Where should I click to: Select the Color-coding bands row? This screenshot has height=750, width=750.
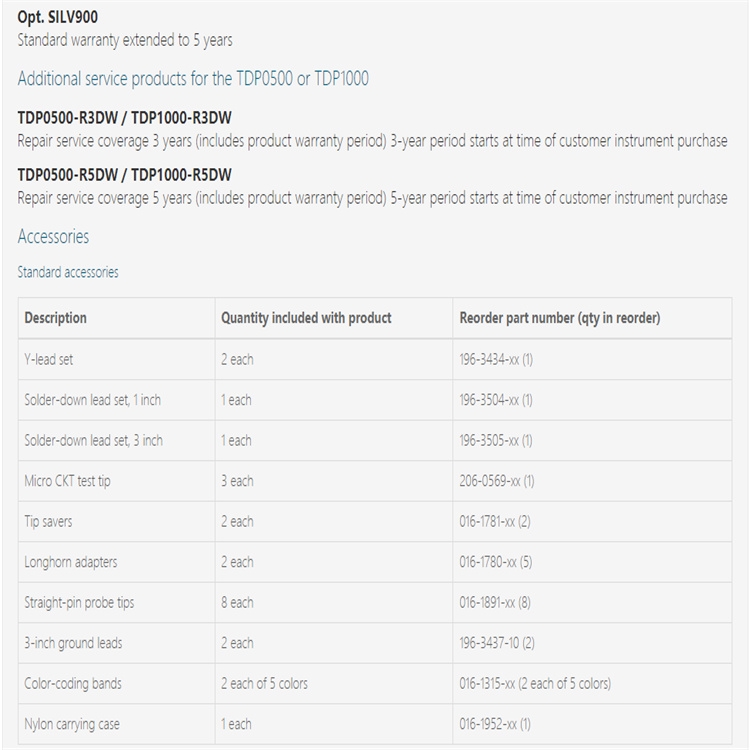click(73, 683)
